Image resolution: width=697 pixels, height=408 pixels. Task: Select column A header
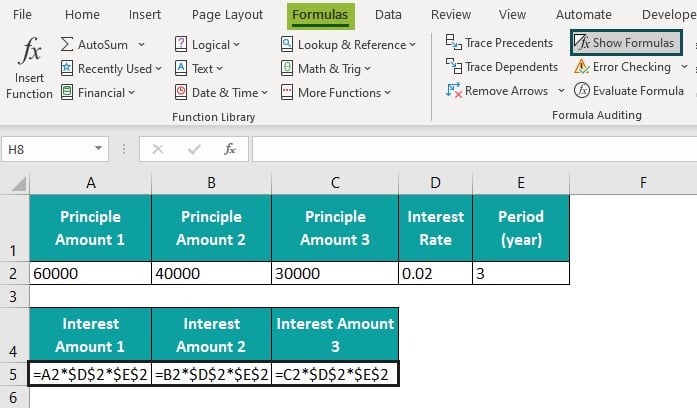point(91,183)
